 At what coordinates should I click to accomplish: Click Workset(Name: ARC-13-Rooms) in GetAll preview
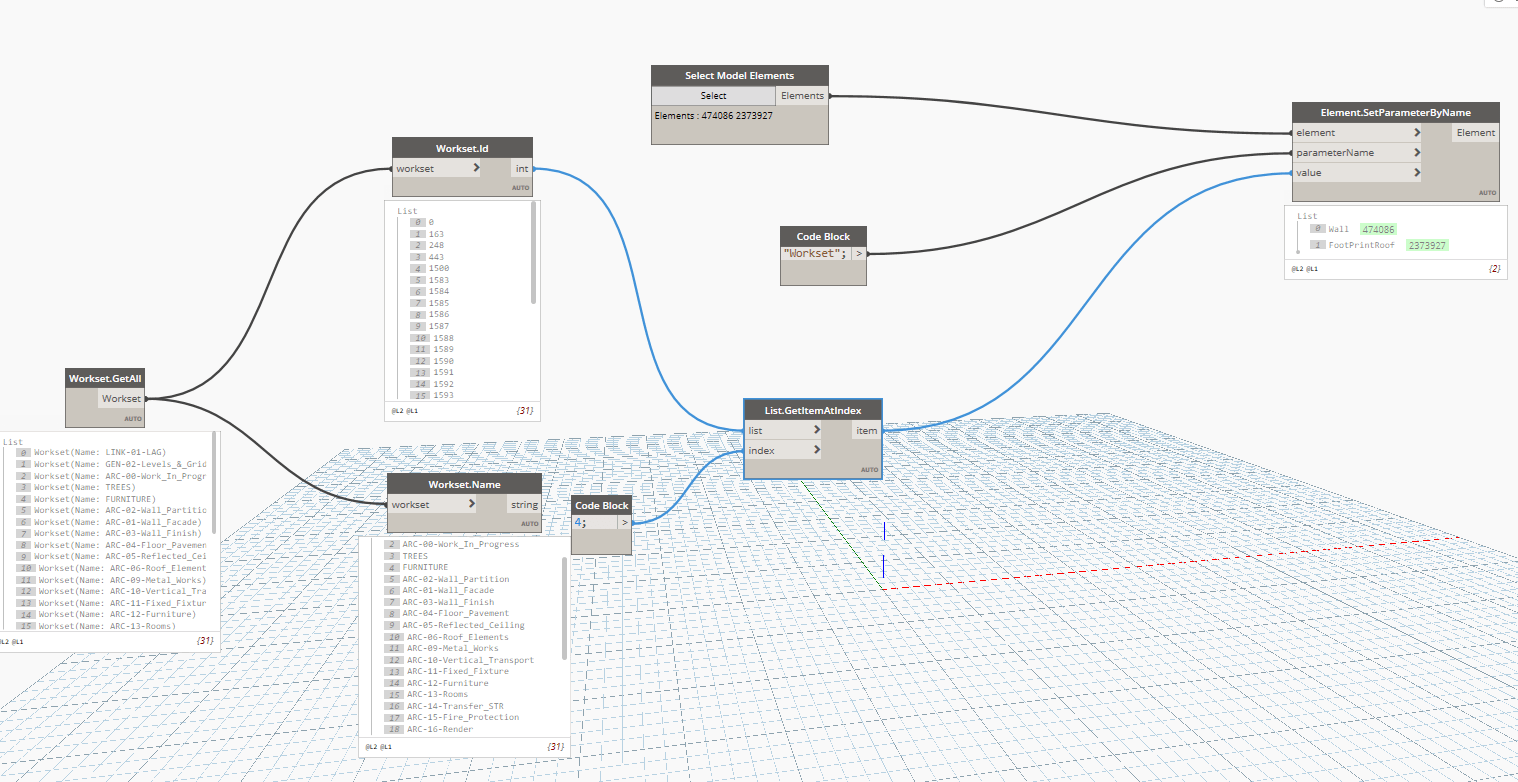click(x=106, y=626)
